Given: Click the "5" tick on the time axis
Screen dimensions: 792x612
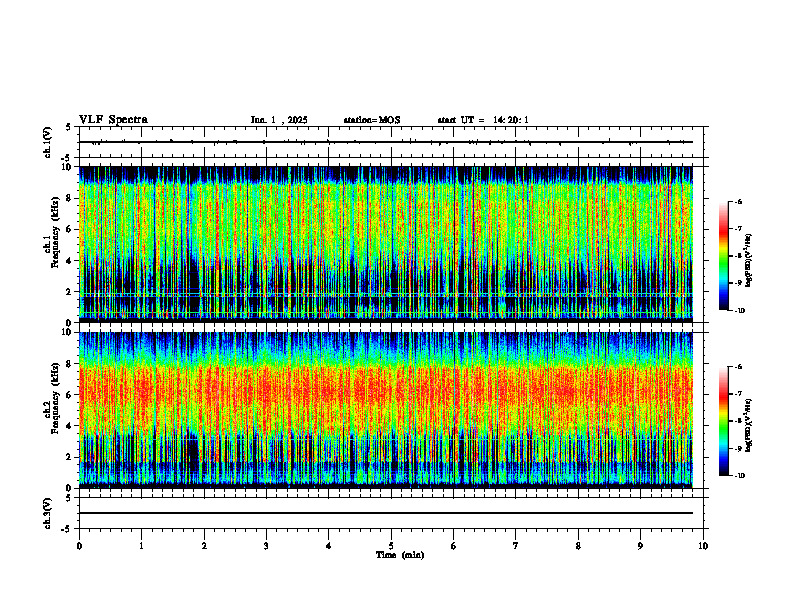Looking at the screenshot, I should point(391,546).
